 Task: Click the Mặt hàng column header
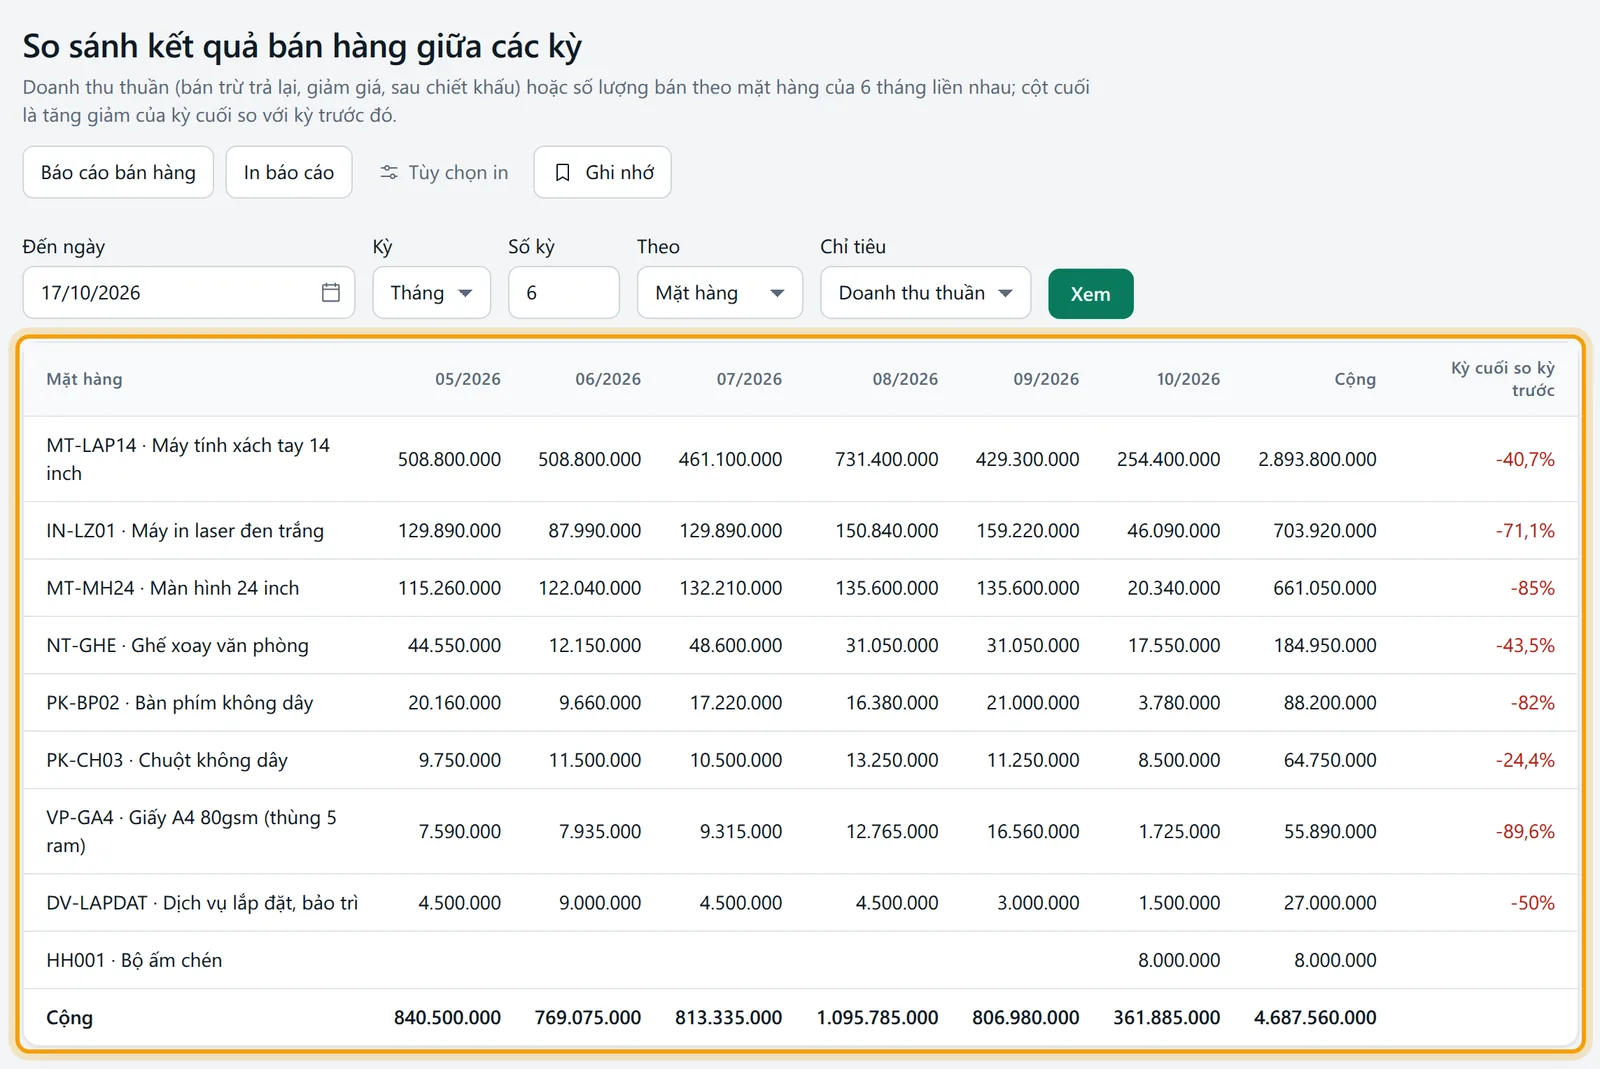click(84, 379)
